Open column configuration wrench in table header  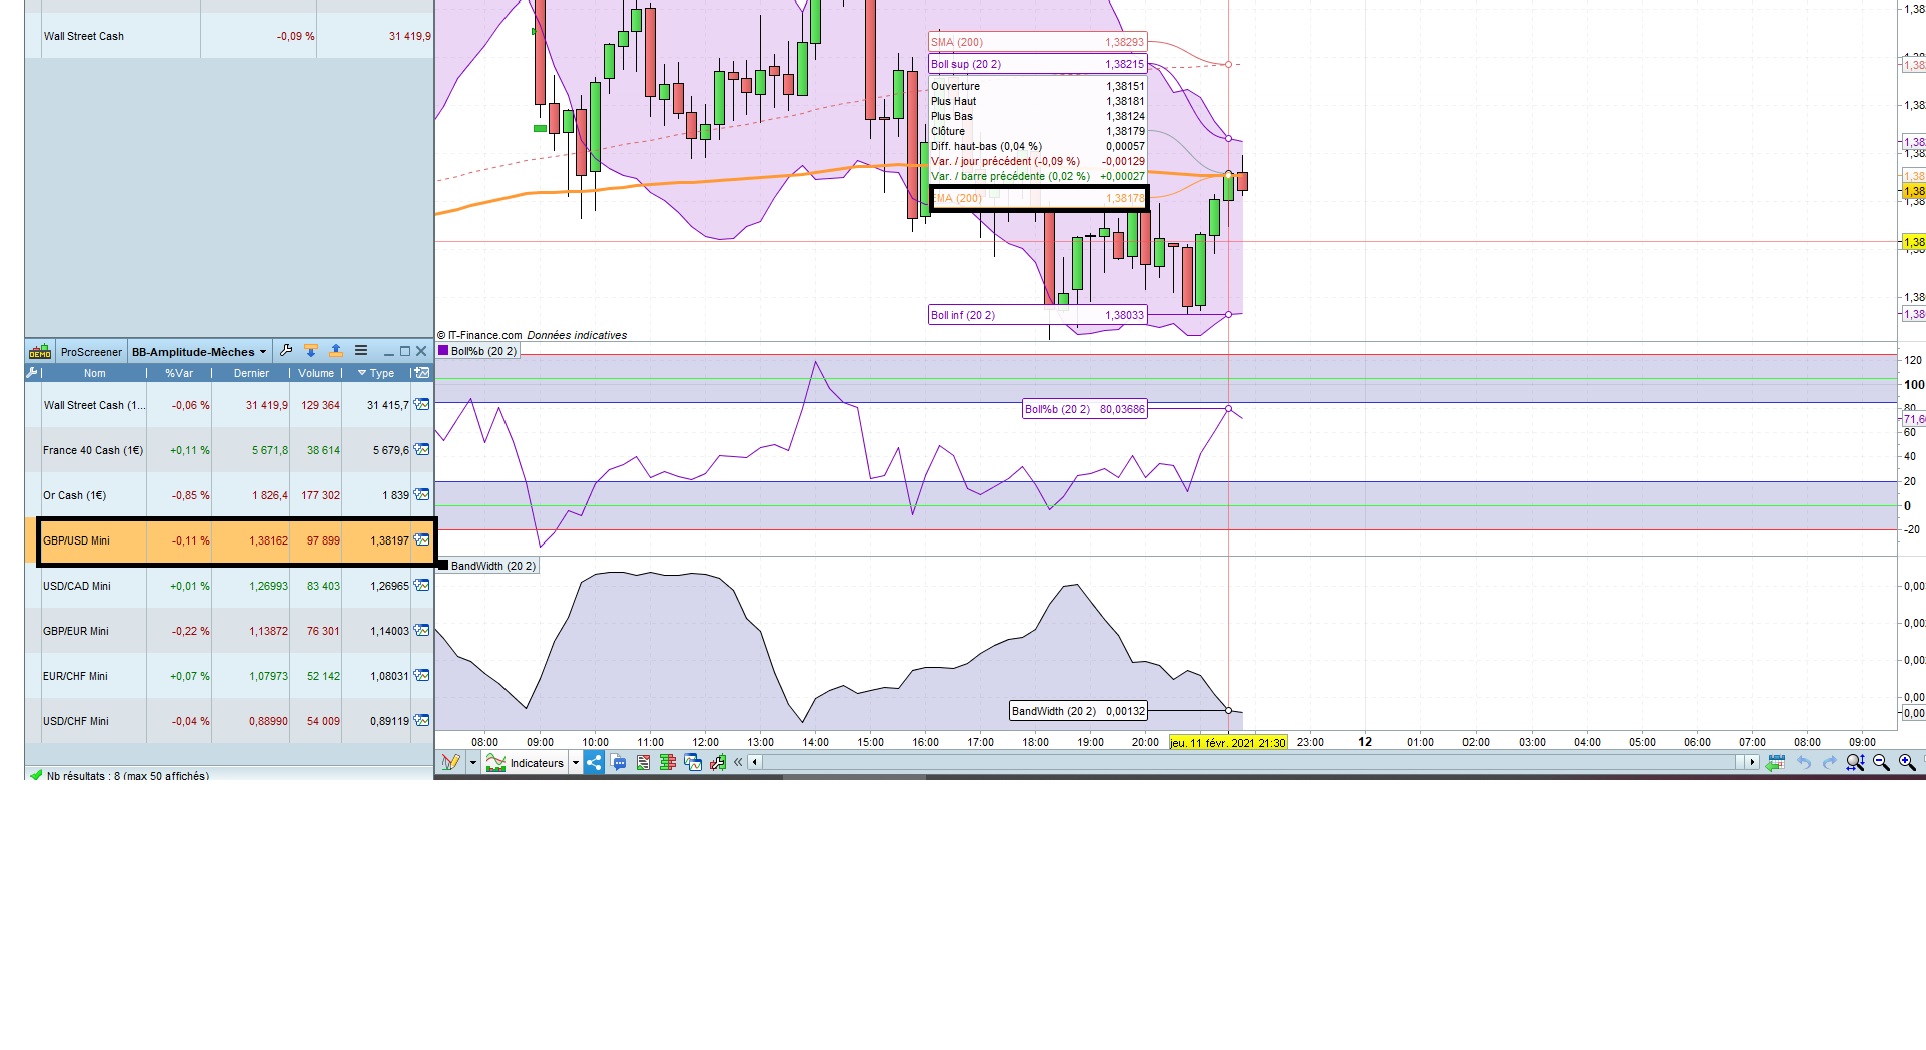click(32, 373)
